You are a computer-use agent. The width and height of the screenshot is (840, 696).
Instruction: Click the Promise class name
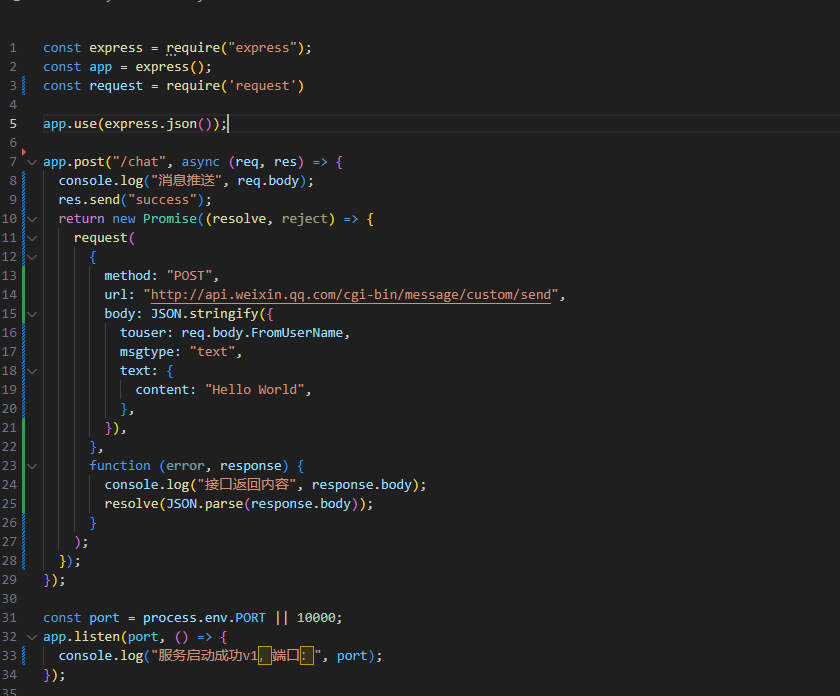(x=170, y=219)
